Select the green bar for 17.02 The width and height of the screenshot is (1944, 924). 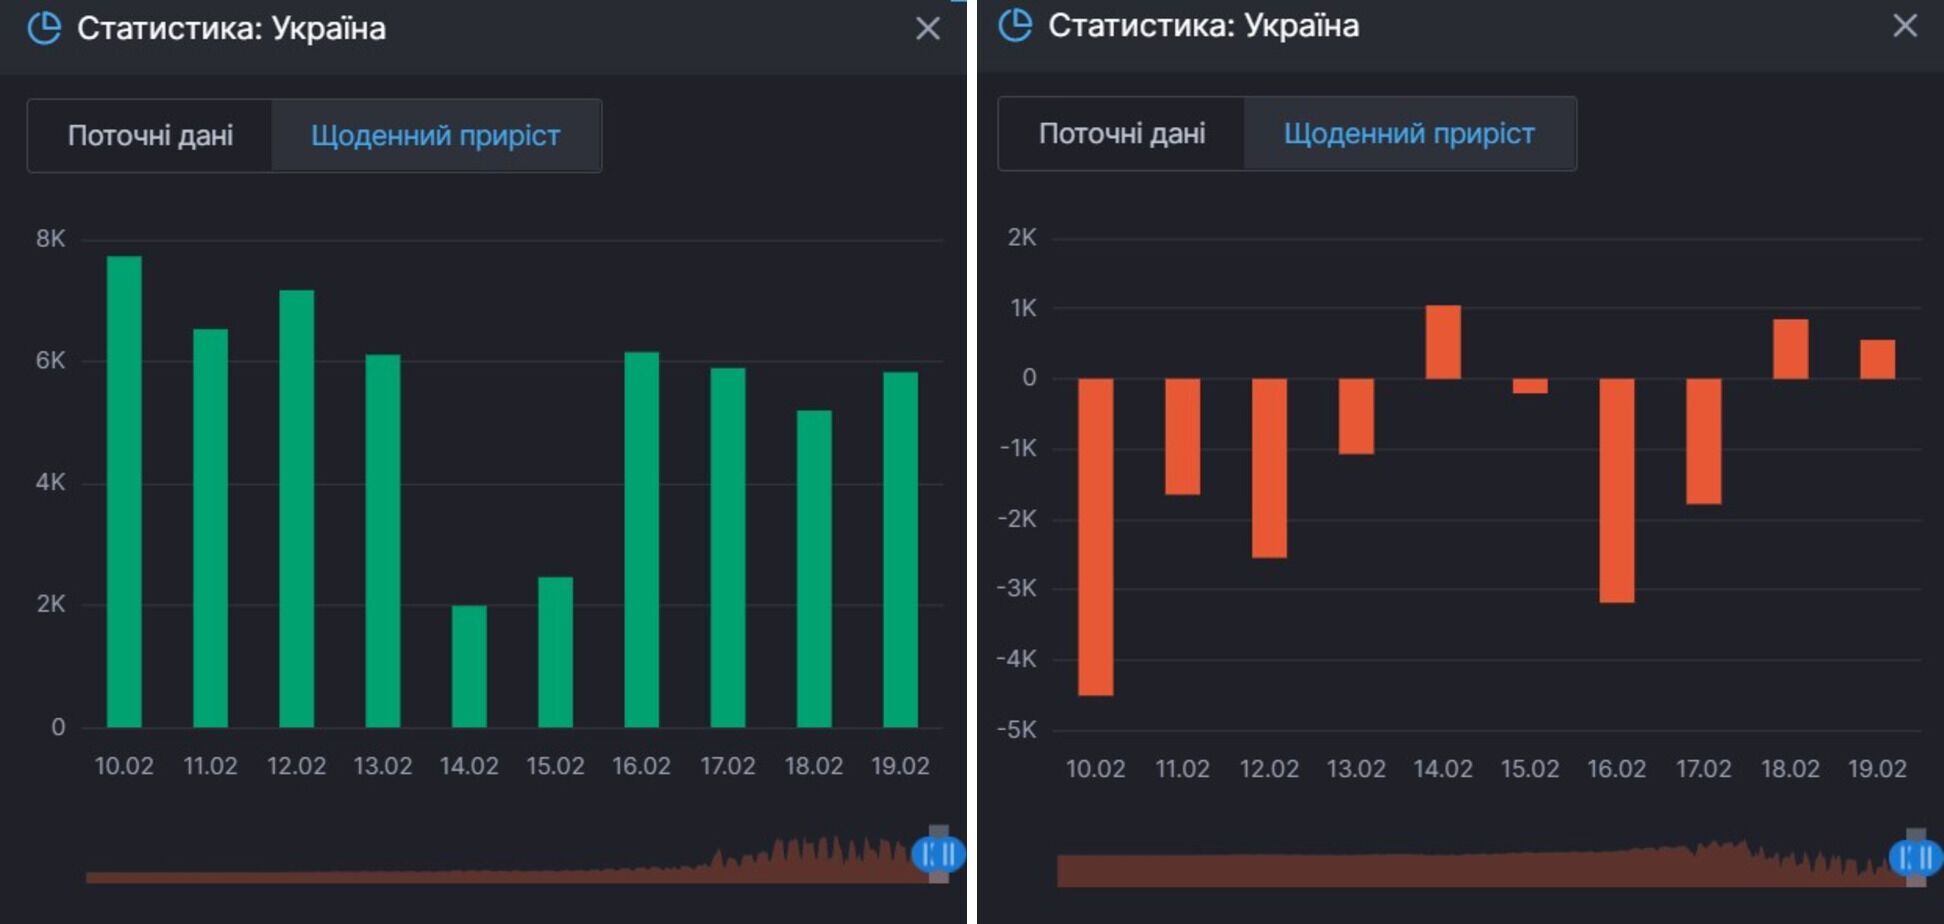tap(728, 547)
